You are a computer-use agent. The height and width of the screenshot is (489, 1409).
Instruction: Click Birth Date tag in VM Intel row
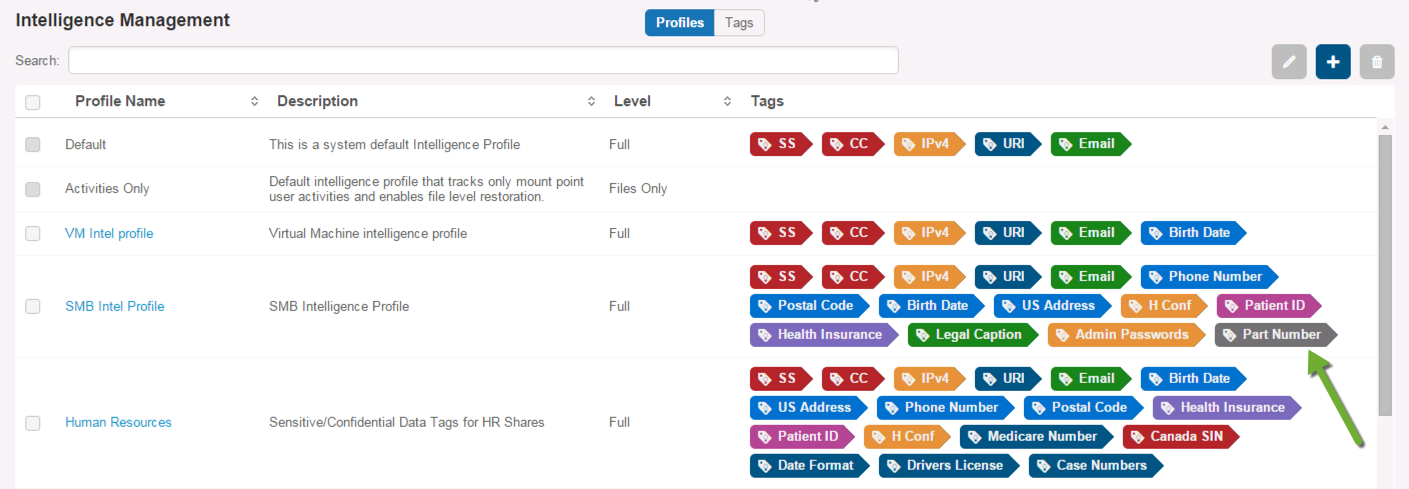click(1192, 233)
